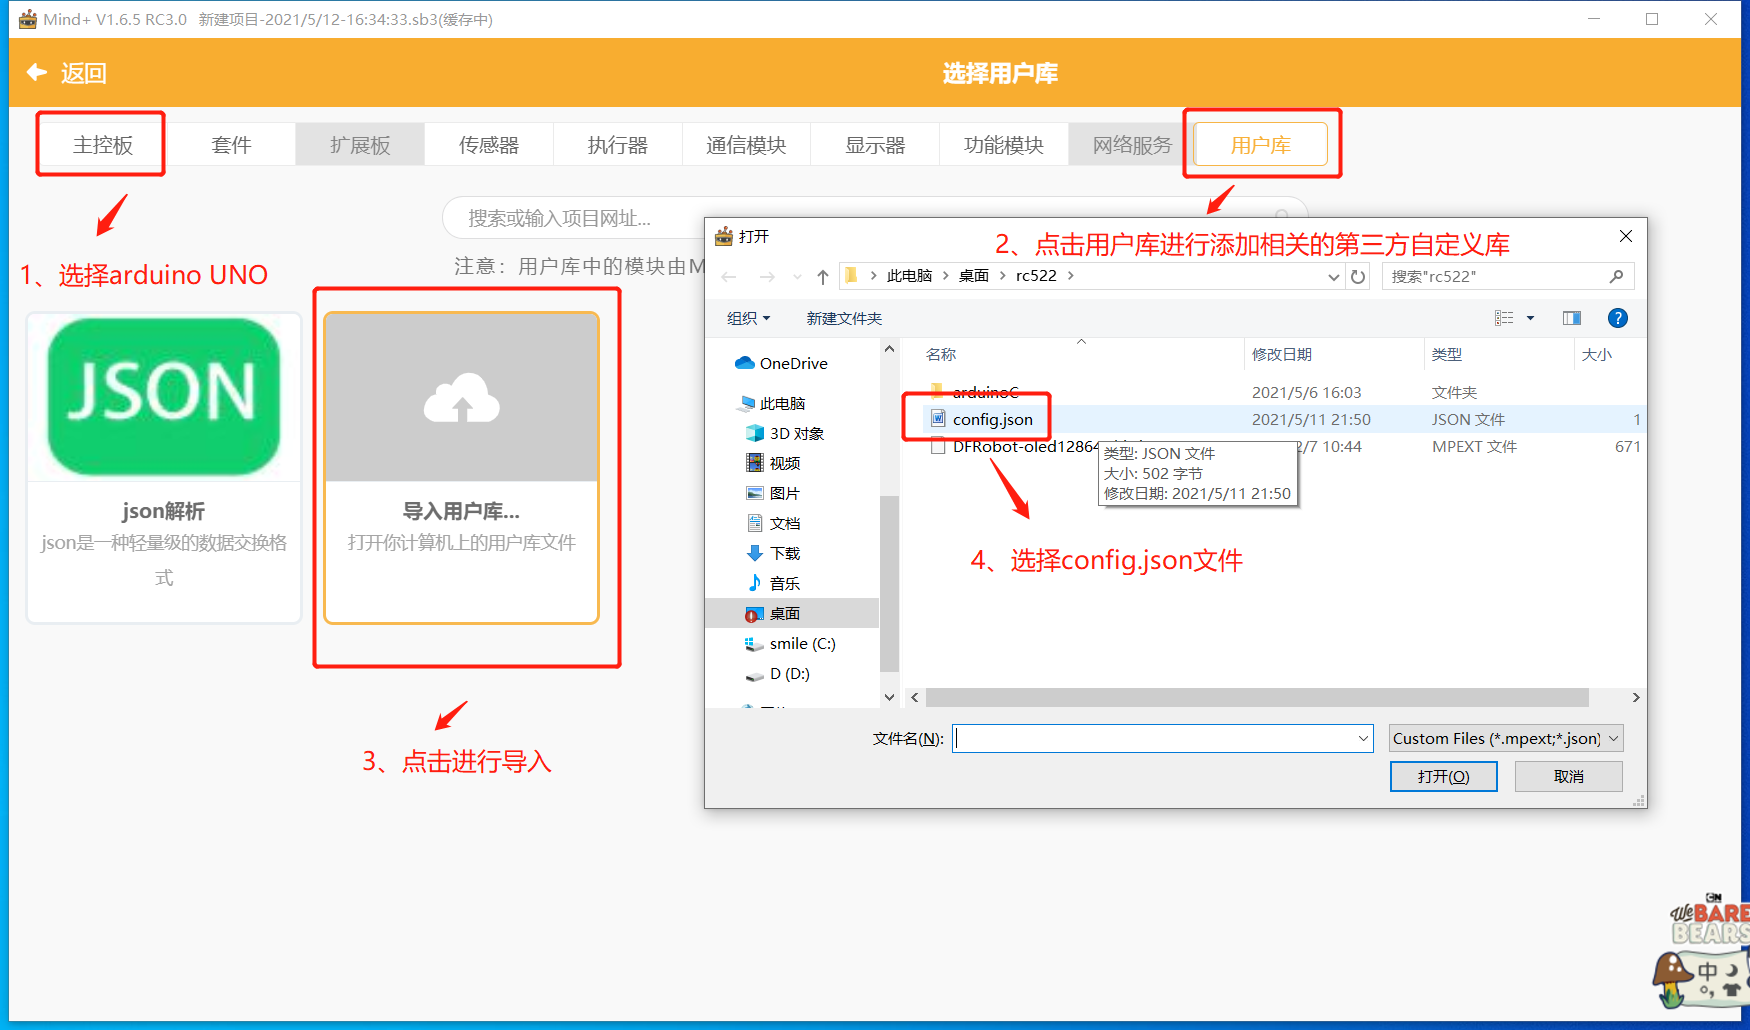Open 音乐 folder in tree
The width and height of the screenshot is (1750, 1030).
773,583
